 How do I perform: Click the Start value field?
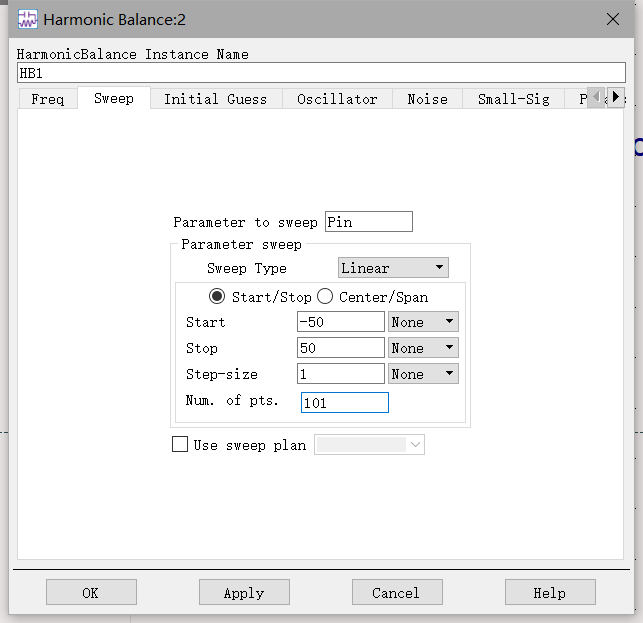tap(341, 322)
